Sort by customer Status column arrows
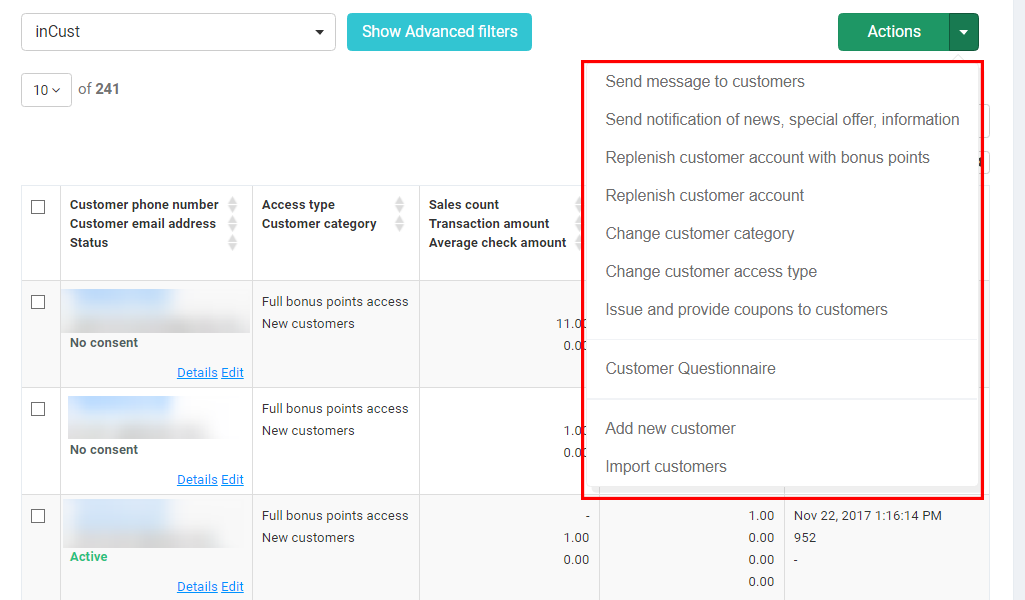Image resolution: width=1025 pixels, height=600 pixels. 233,243
